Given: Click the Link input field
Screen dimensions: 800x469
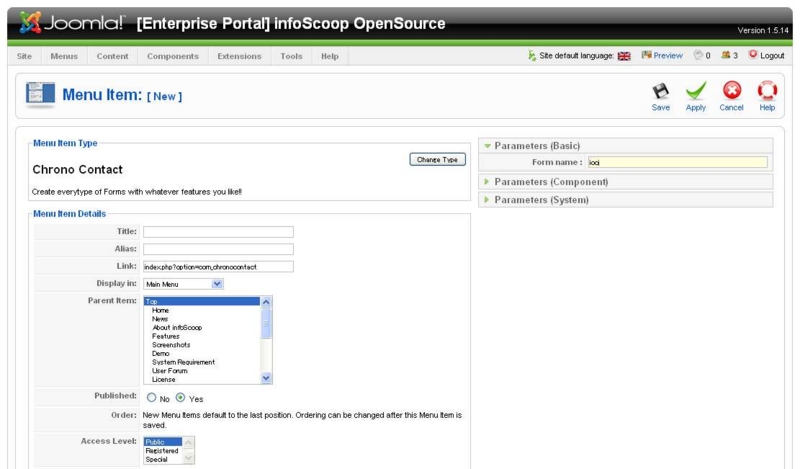Looking at the screenshot, I should coord(218,266).
